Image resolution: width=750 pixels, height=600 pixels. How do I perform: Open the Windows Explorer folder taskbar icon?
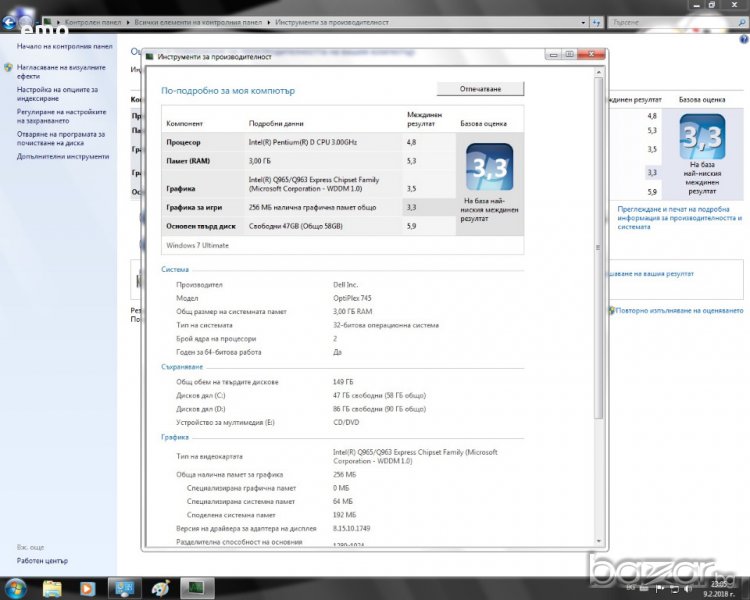click(x=52, y=588)
